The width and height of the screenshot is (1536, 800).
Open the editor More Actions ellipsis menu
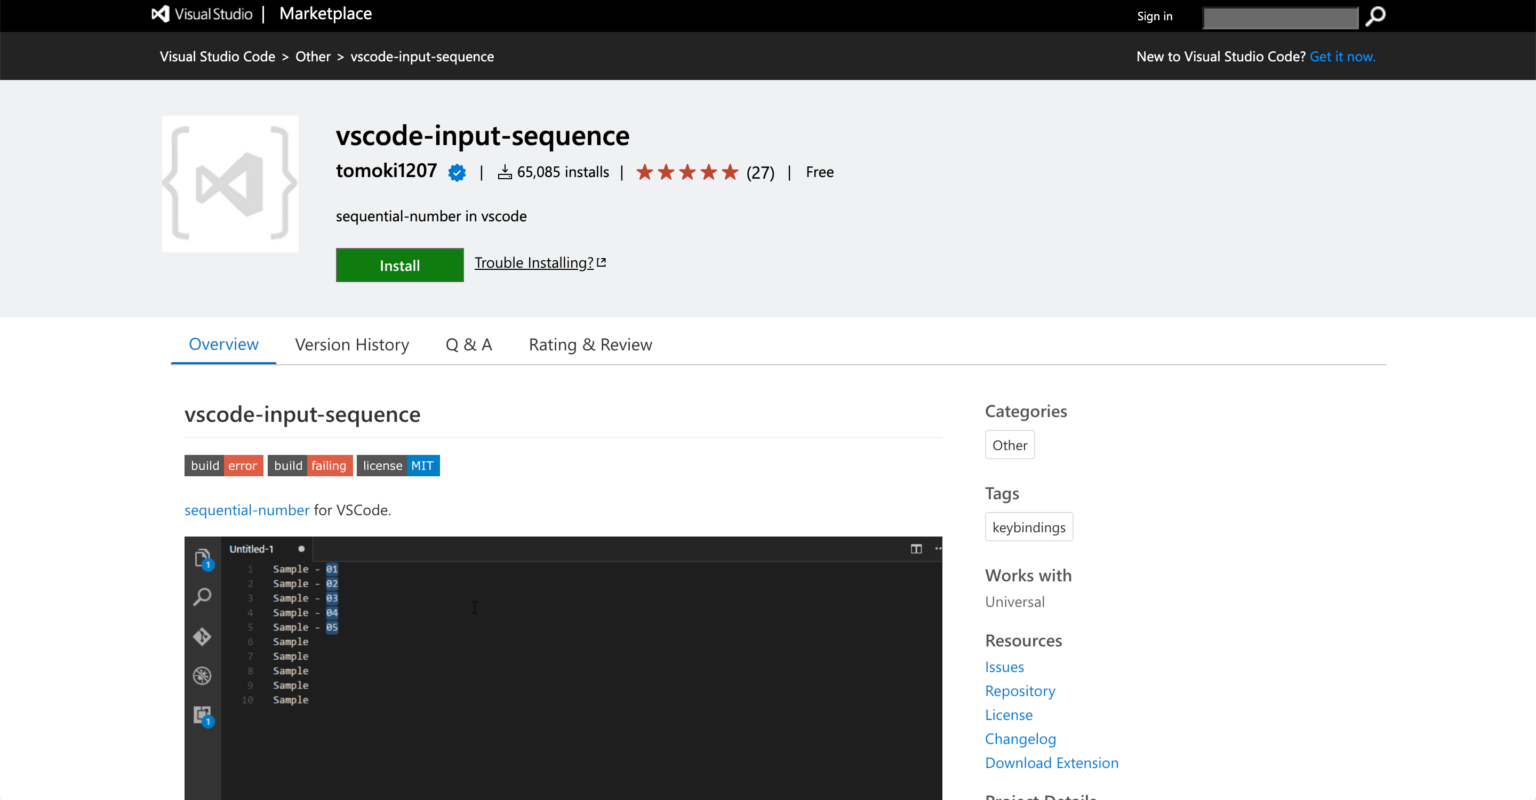point(937,549)
